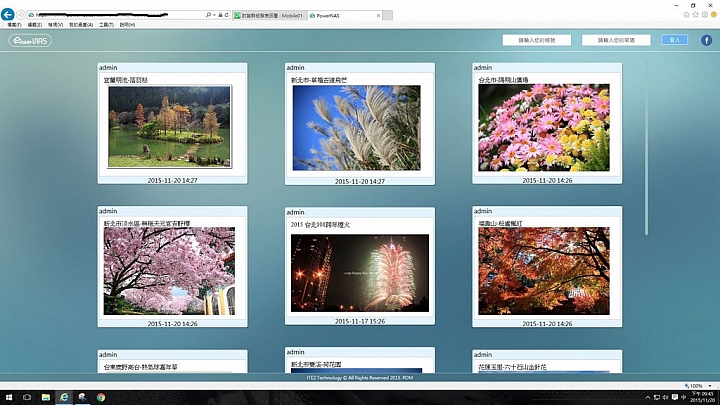Launch Google Chrome from the taskbar
The width and height of the screenshot is (720, 405).
tap(101, 397)
